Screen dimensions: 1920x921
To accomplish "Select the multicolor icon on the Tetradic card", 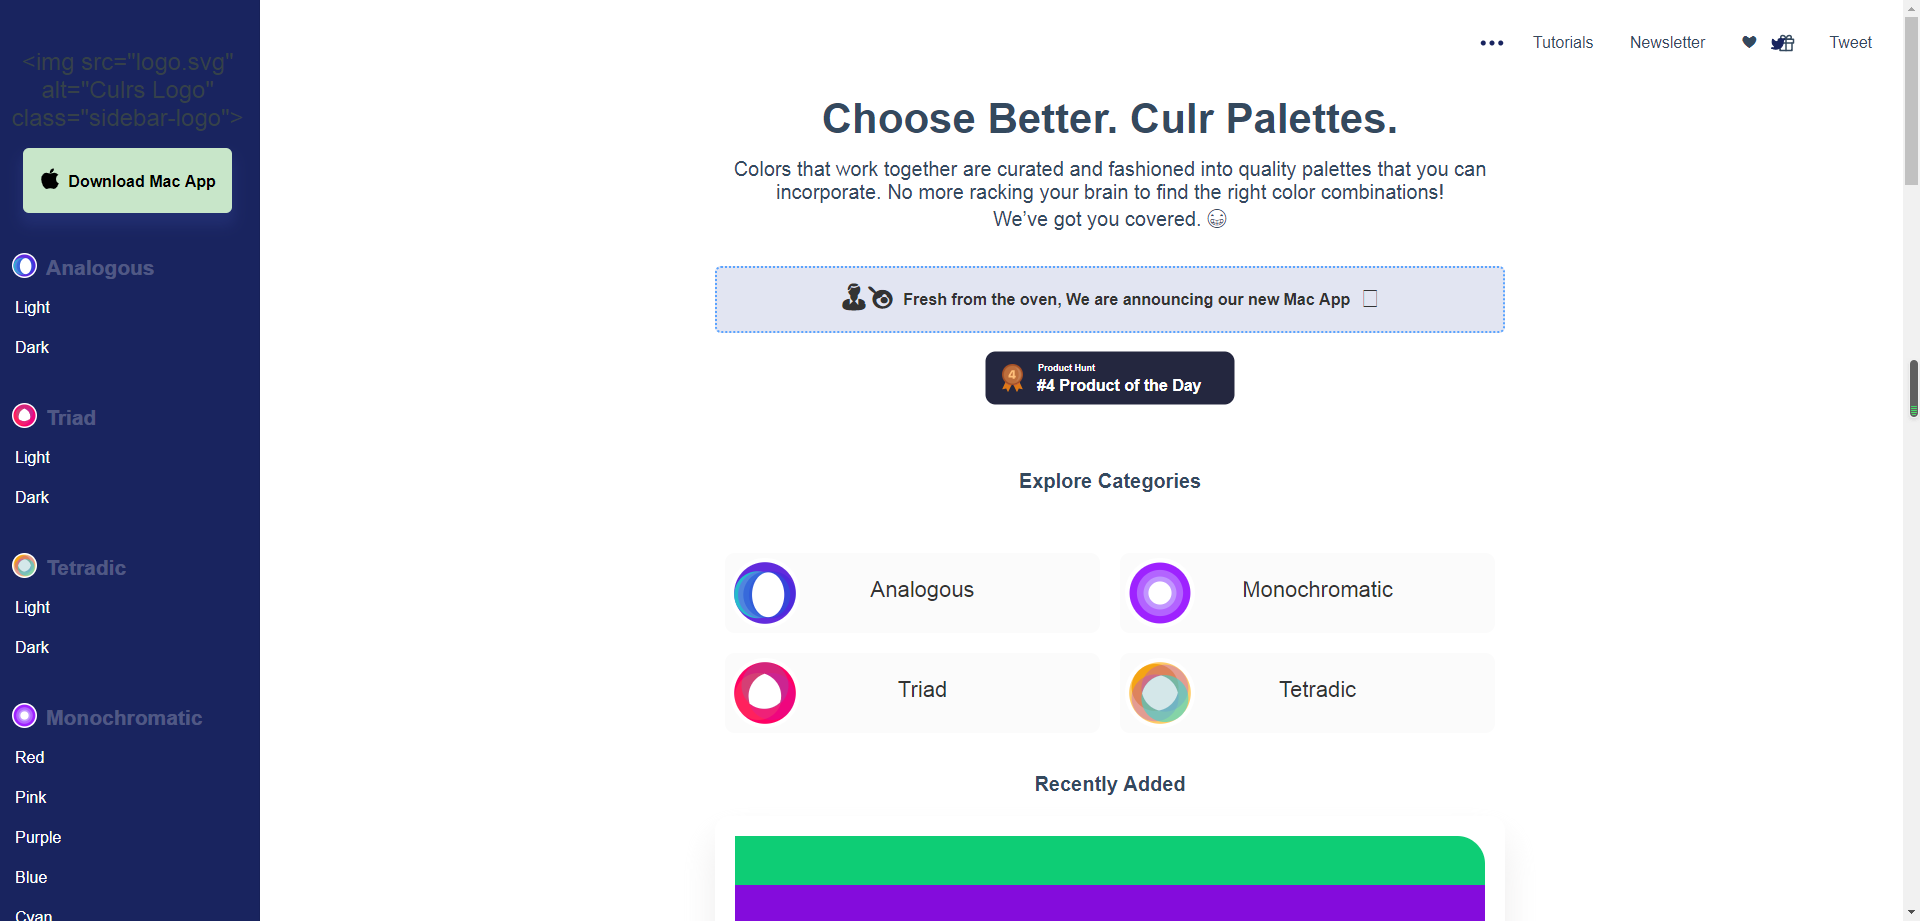I will click(1160, 693).
